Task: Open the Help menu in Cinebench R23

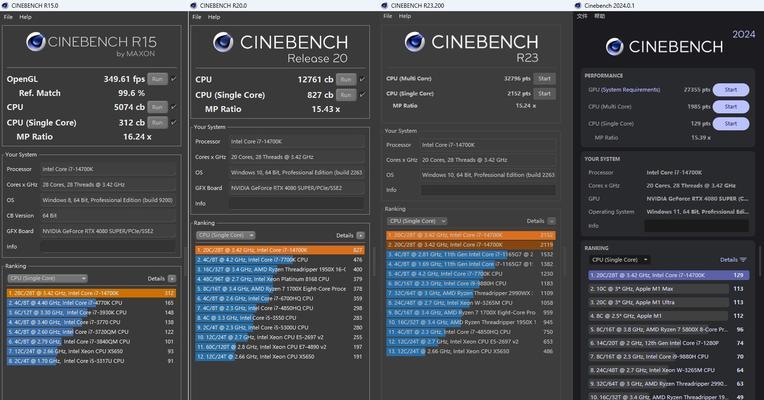Action: tap(405, 16)
